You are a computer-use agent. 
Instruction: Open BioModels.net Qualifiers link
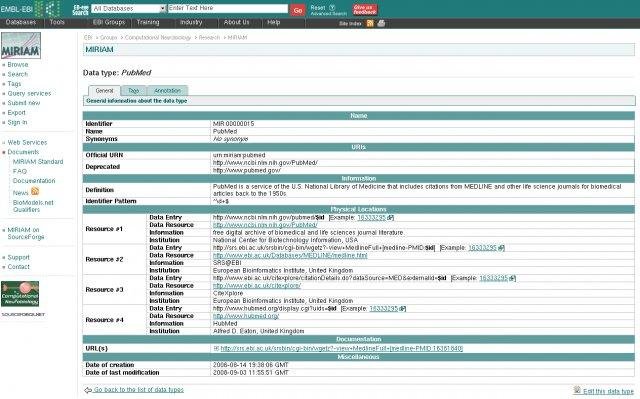pos(33,206)
